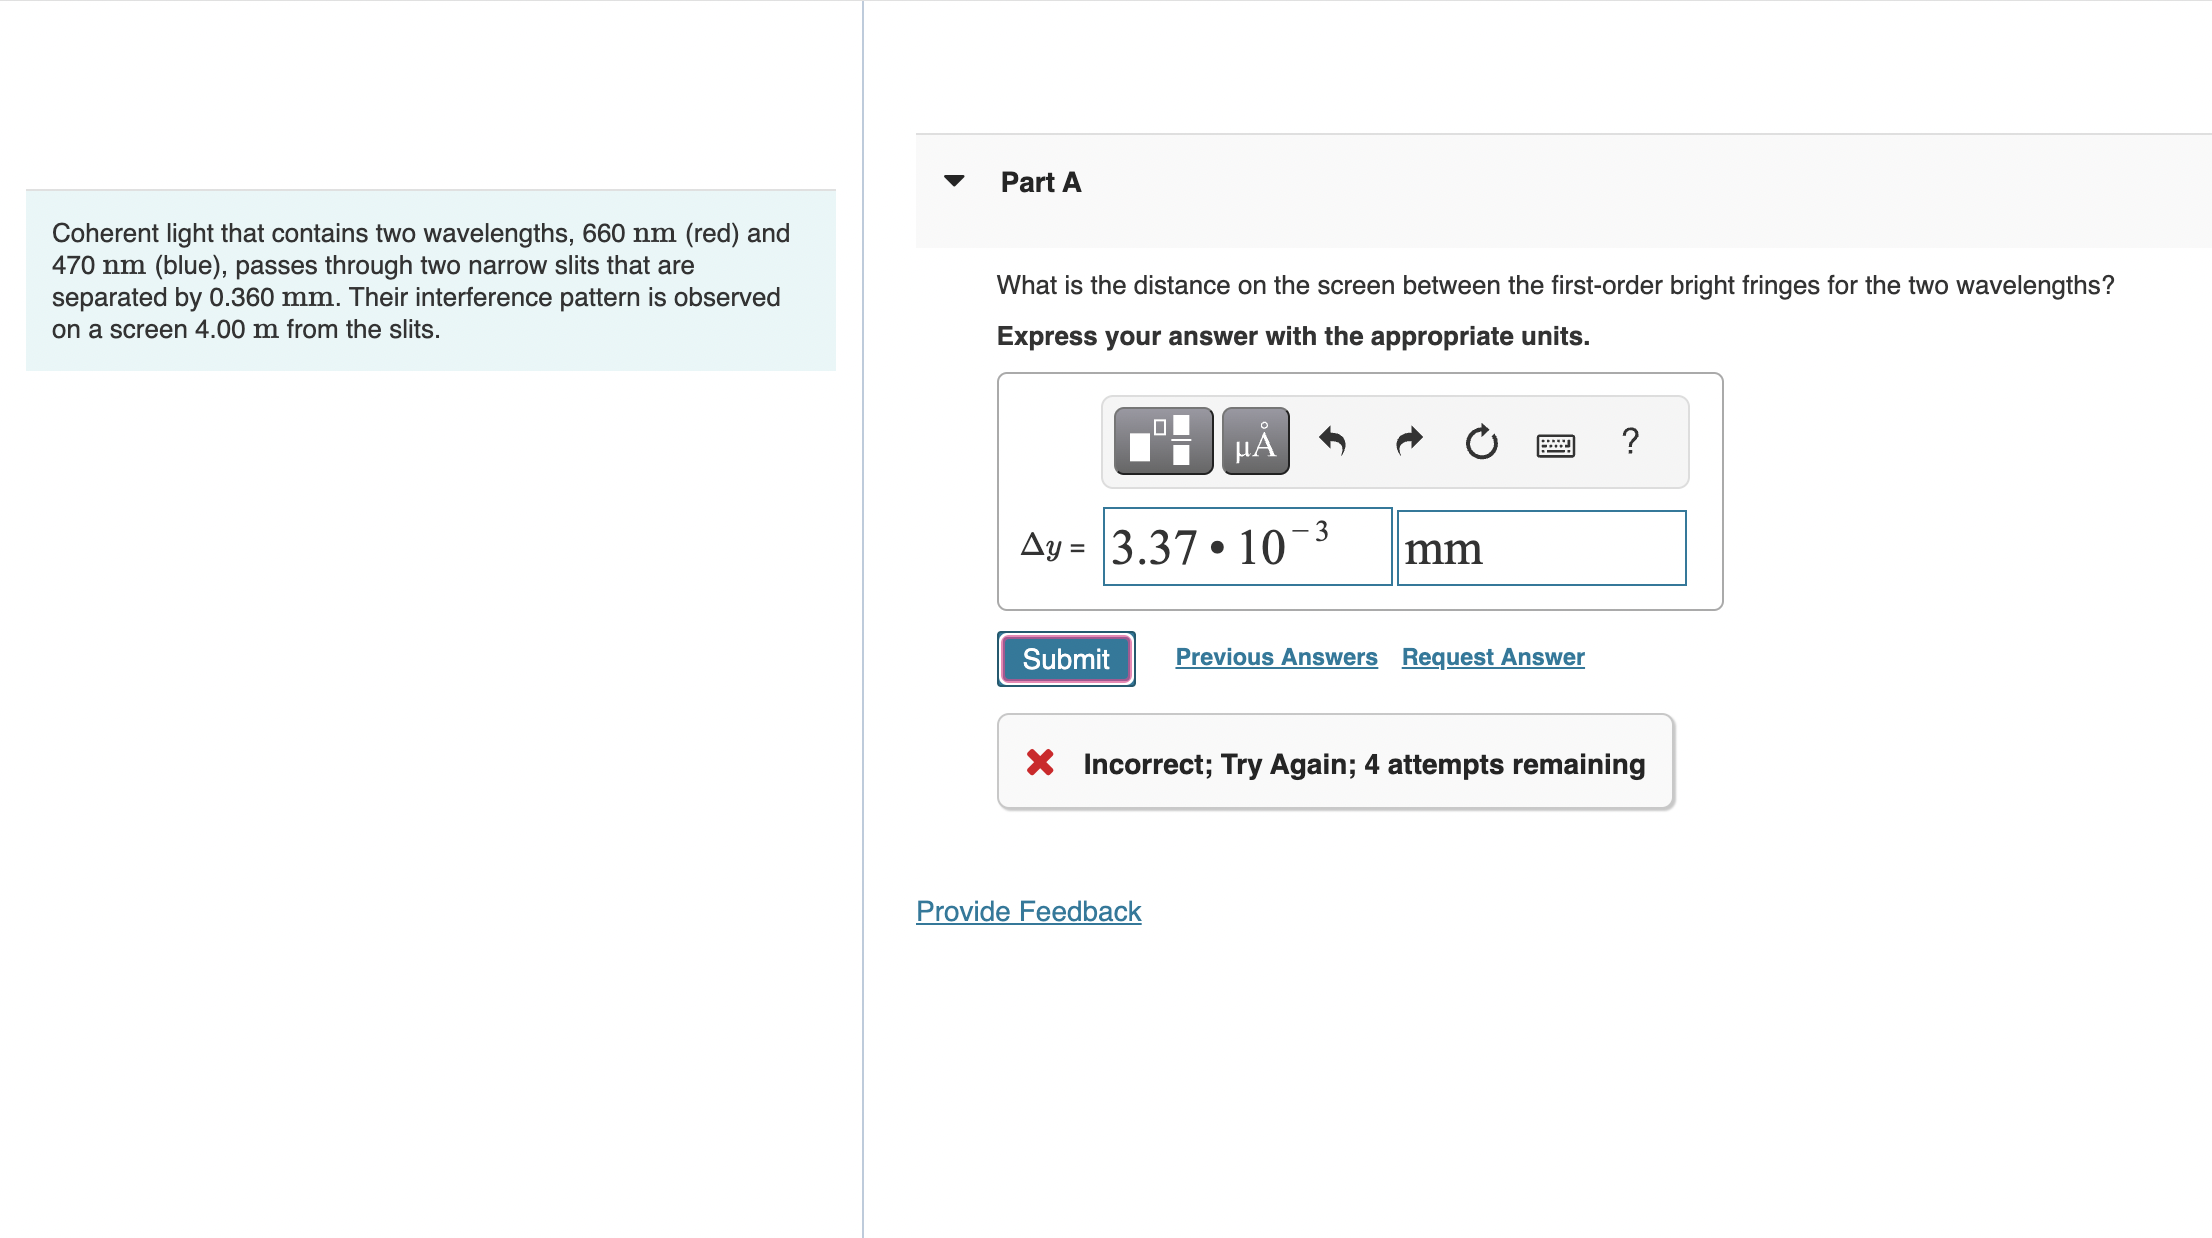Click Request Answer link
This screenshot has height=1238, width=2212.
[1492, 657]
